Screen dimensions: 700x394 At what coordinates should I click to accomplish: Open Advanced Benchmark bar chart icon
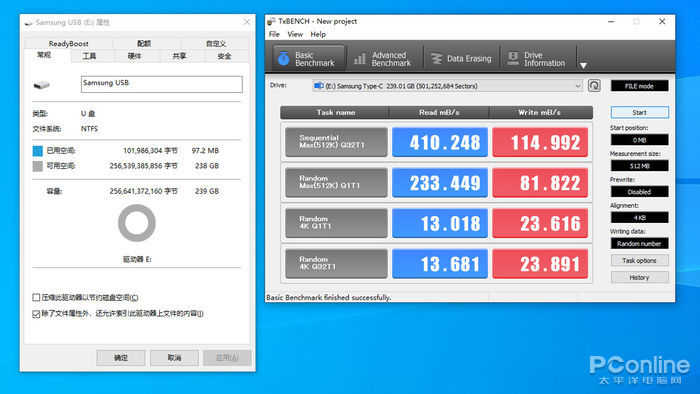[x=360, y=58]
